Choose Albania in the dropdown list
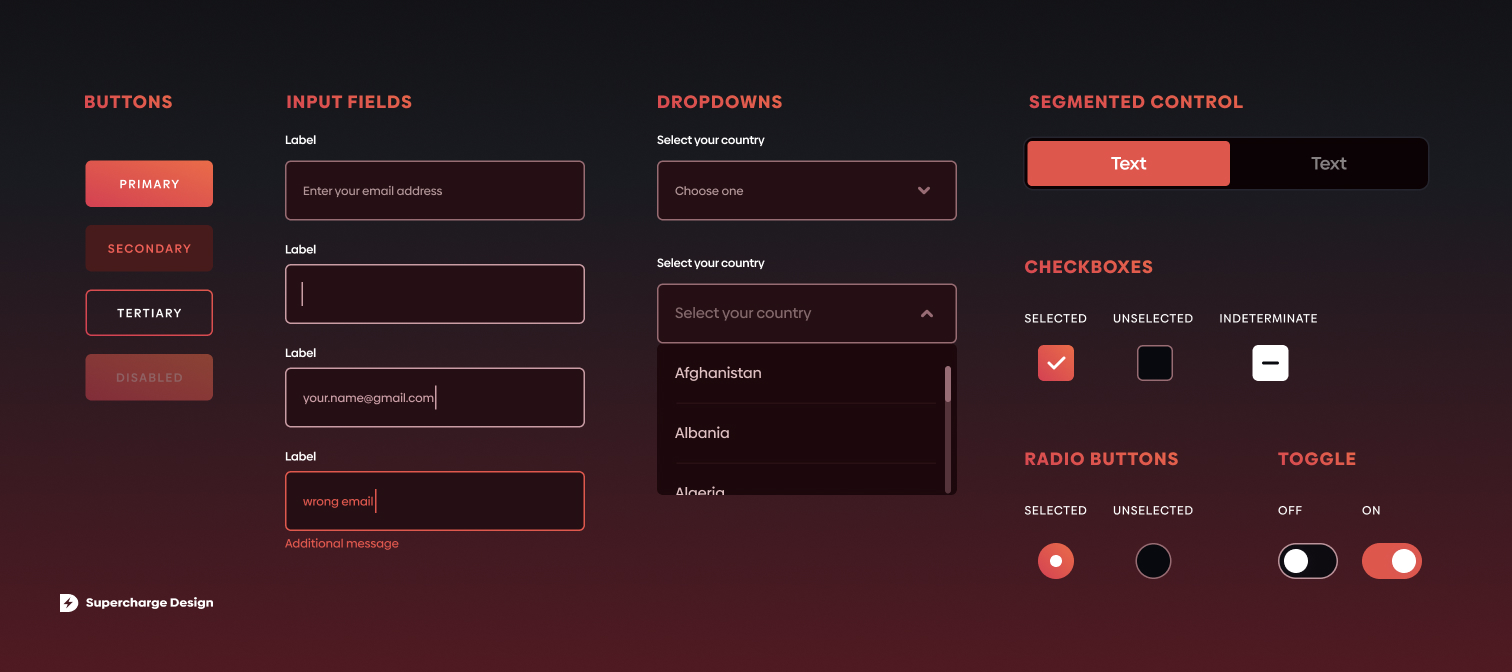Image resolution: width=1512 pixels, height=672 pixels. coord(702,433)
